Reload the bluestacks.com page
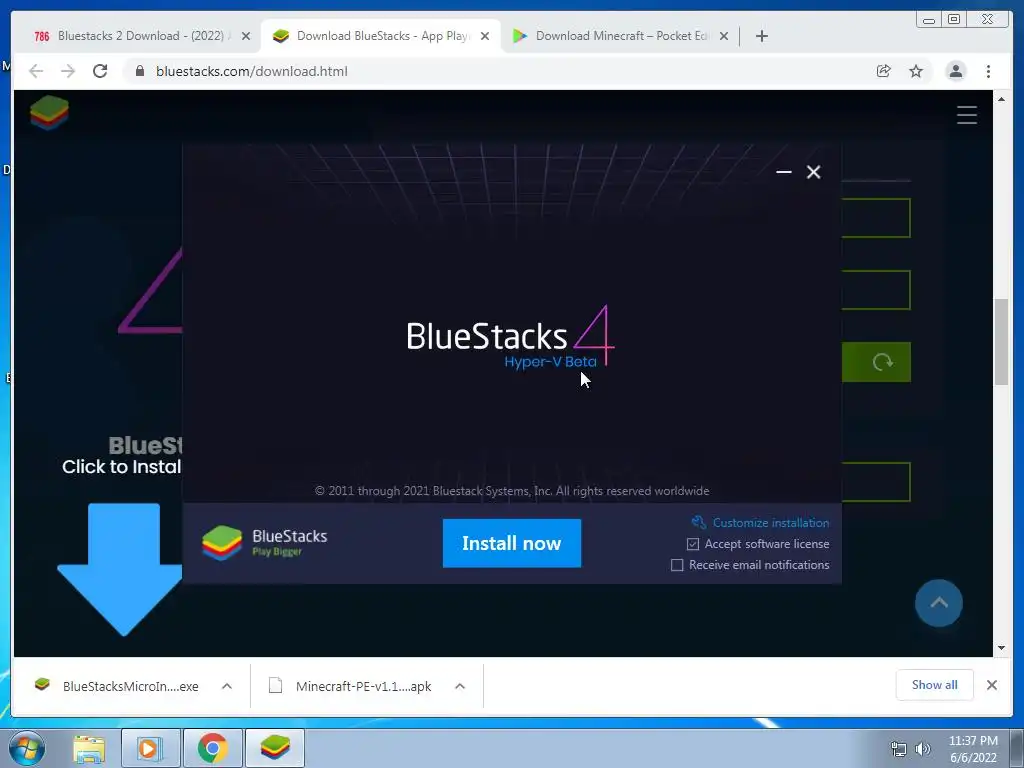The height and width of the screenshot is (768, 1024). point(100,71)
